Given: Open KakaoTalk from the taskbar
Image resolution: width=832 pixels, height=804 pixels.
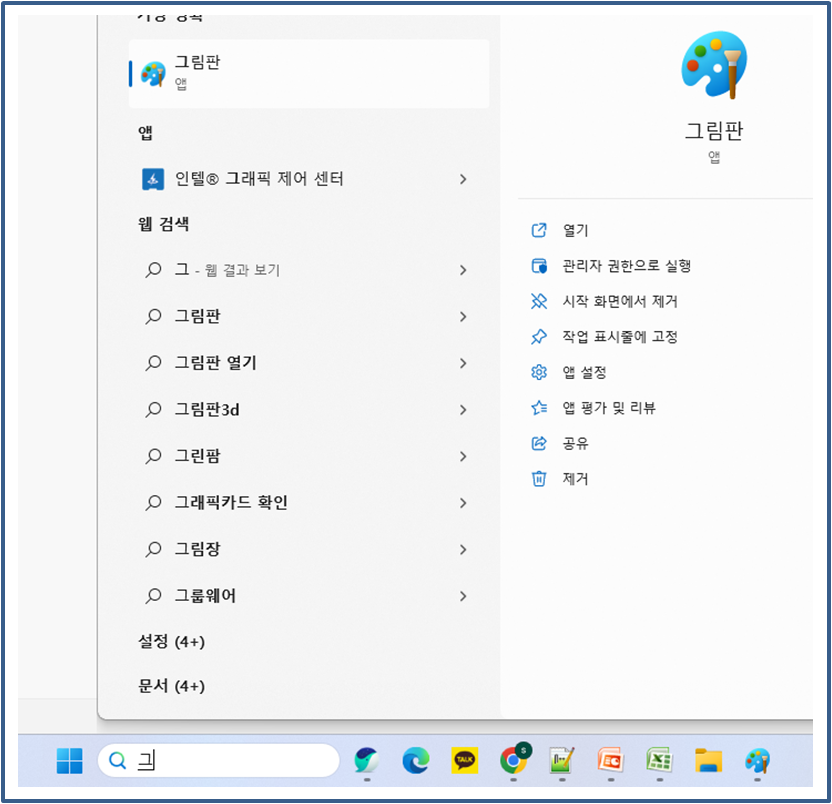Looking at the screenshot, I should [x=466, y=761].
